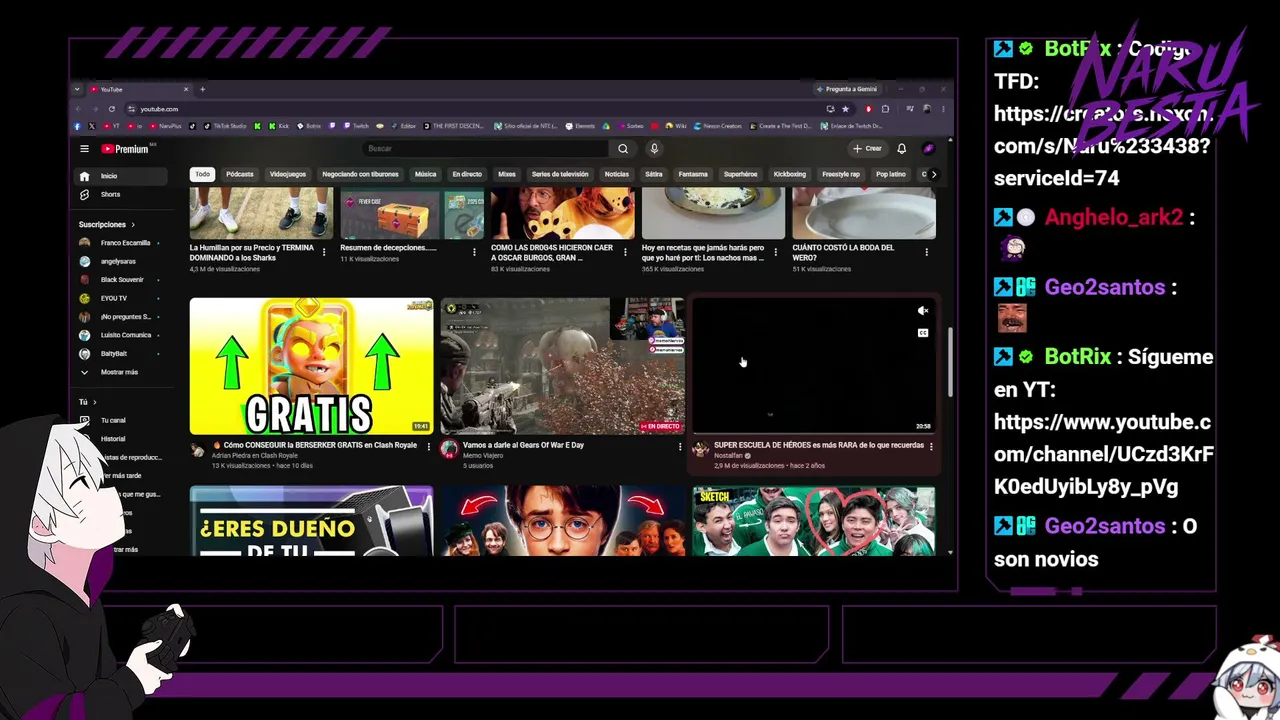This screenshot has width=1280, height=720.
Task: Click the YouTube page vertical scrollbar
Action: coord(950,362)
